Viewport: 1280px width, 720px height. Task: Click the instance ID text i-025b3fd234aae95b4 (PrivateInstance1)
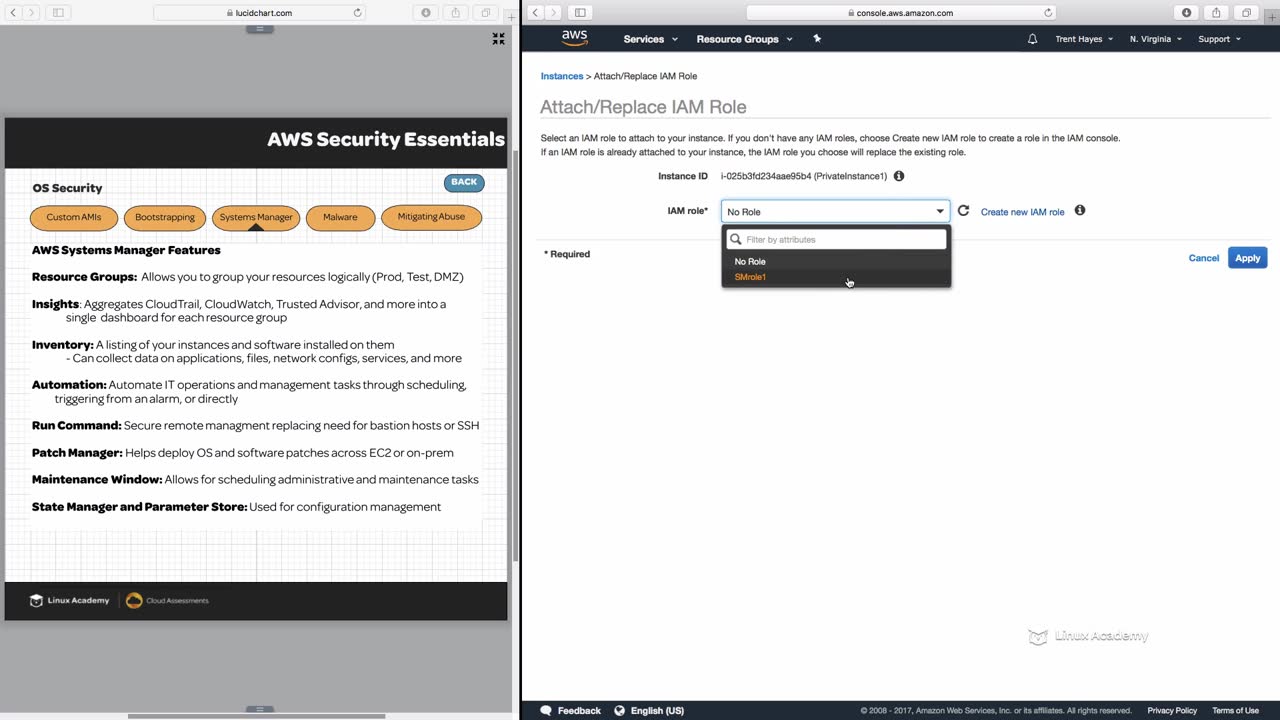click(804, 176)
